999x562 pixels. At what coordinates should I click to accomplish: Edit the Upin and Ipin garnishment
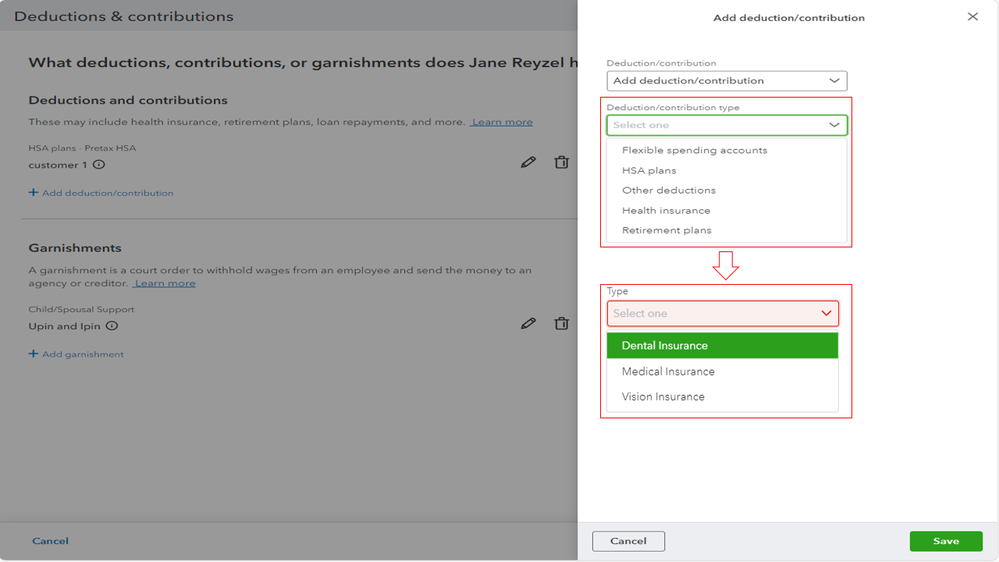(528, 323)
